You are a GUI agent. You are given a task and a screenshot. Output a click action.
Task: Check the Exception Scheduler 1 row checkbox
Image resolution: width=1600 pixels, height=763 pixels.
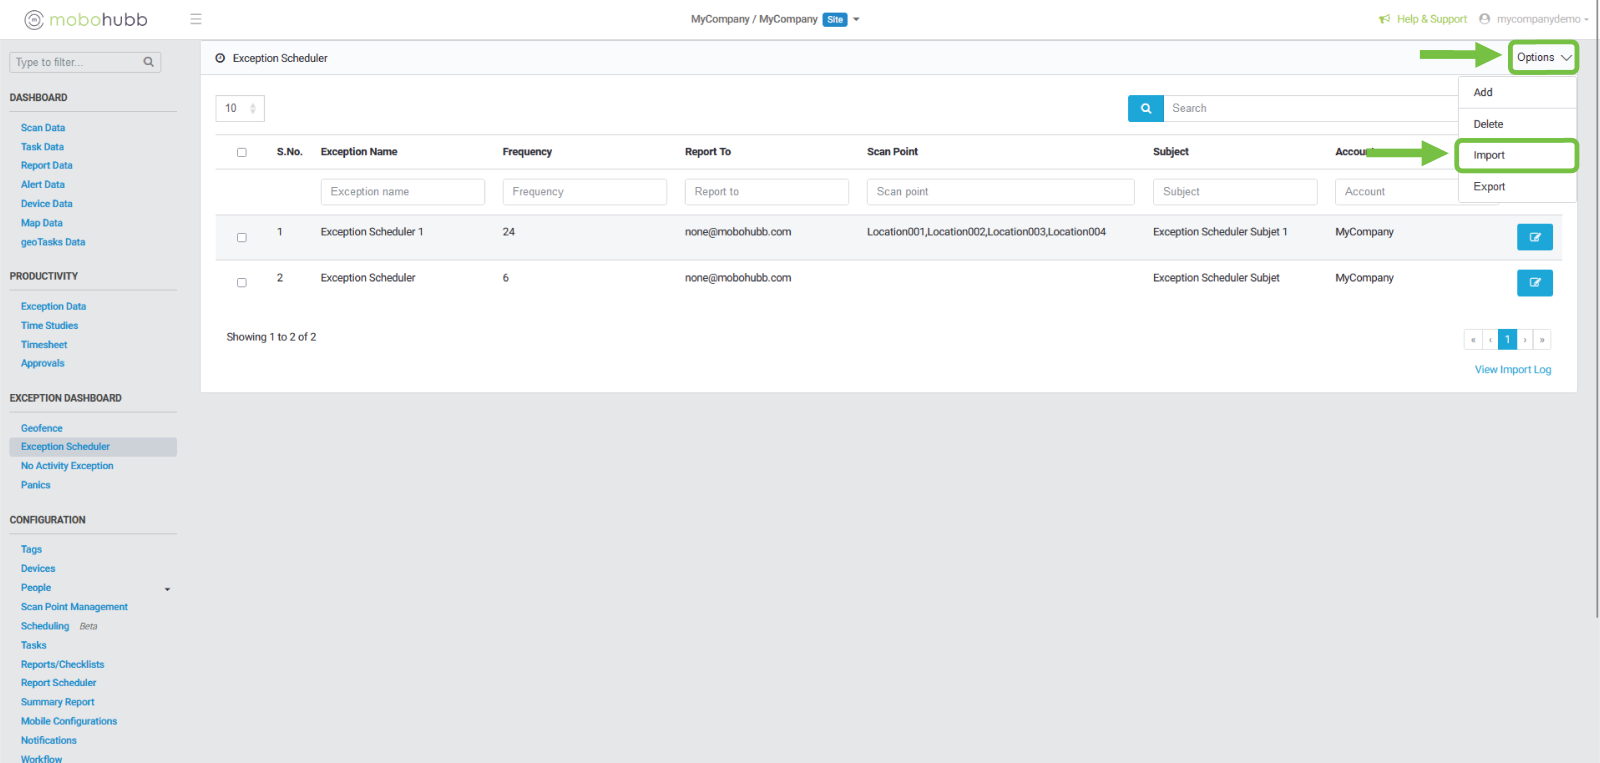click(x=241, y=238)
